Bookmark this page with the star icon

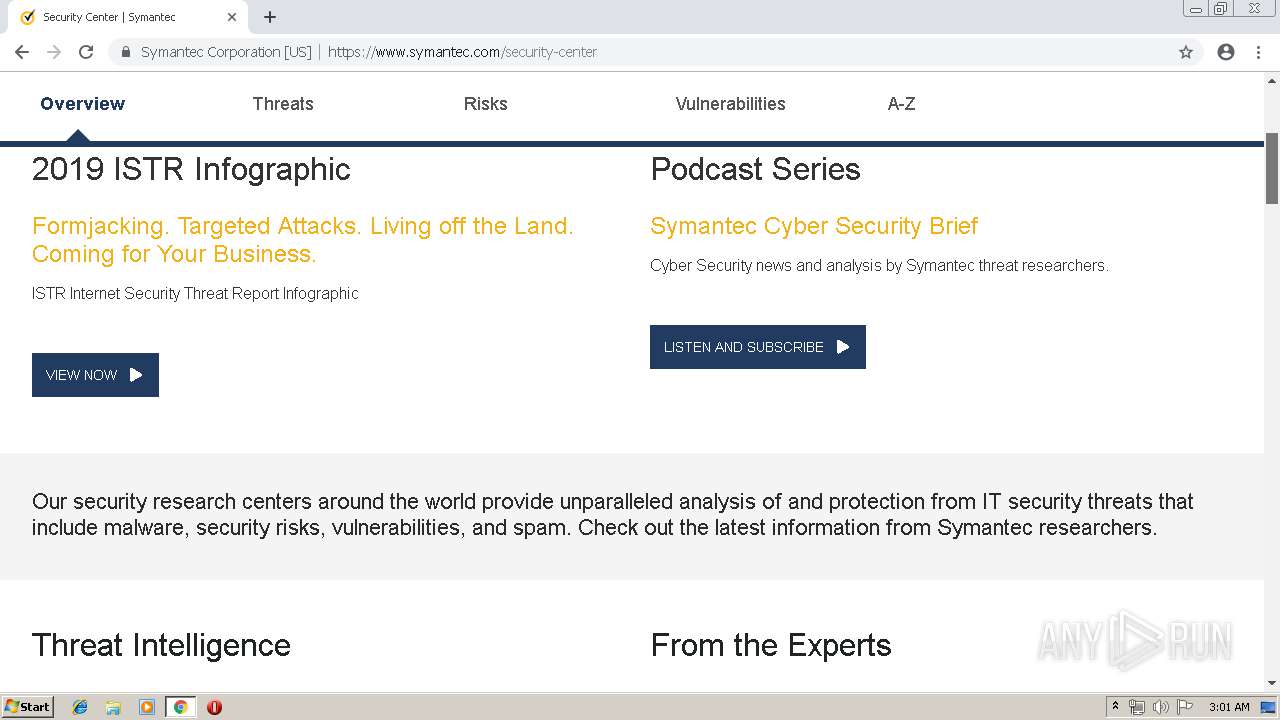1186,52
